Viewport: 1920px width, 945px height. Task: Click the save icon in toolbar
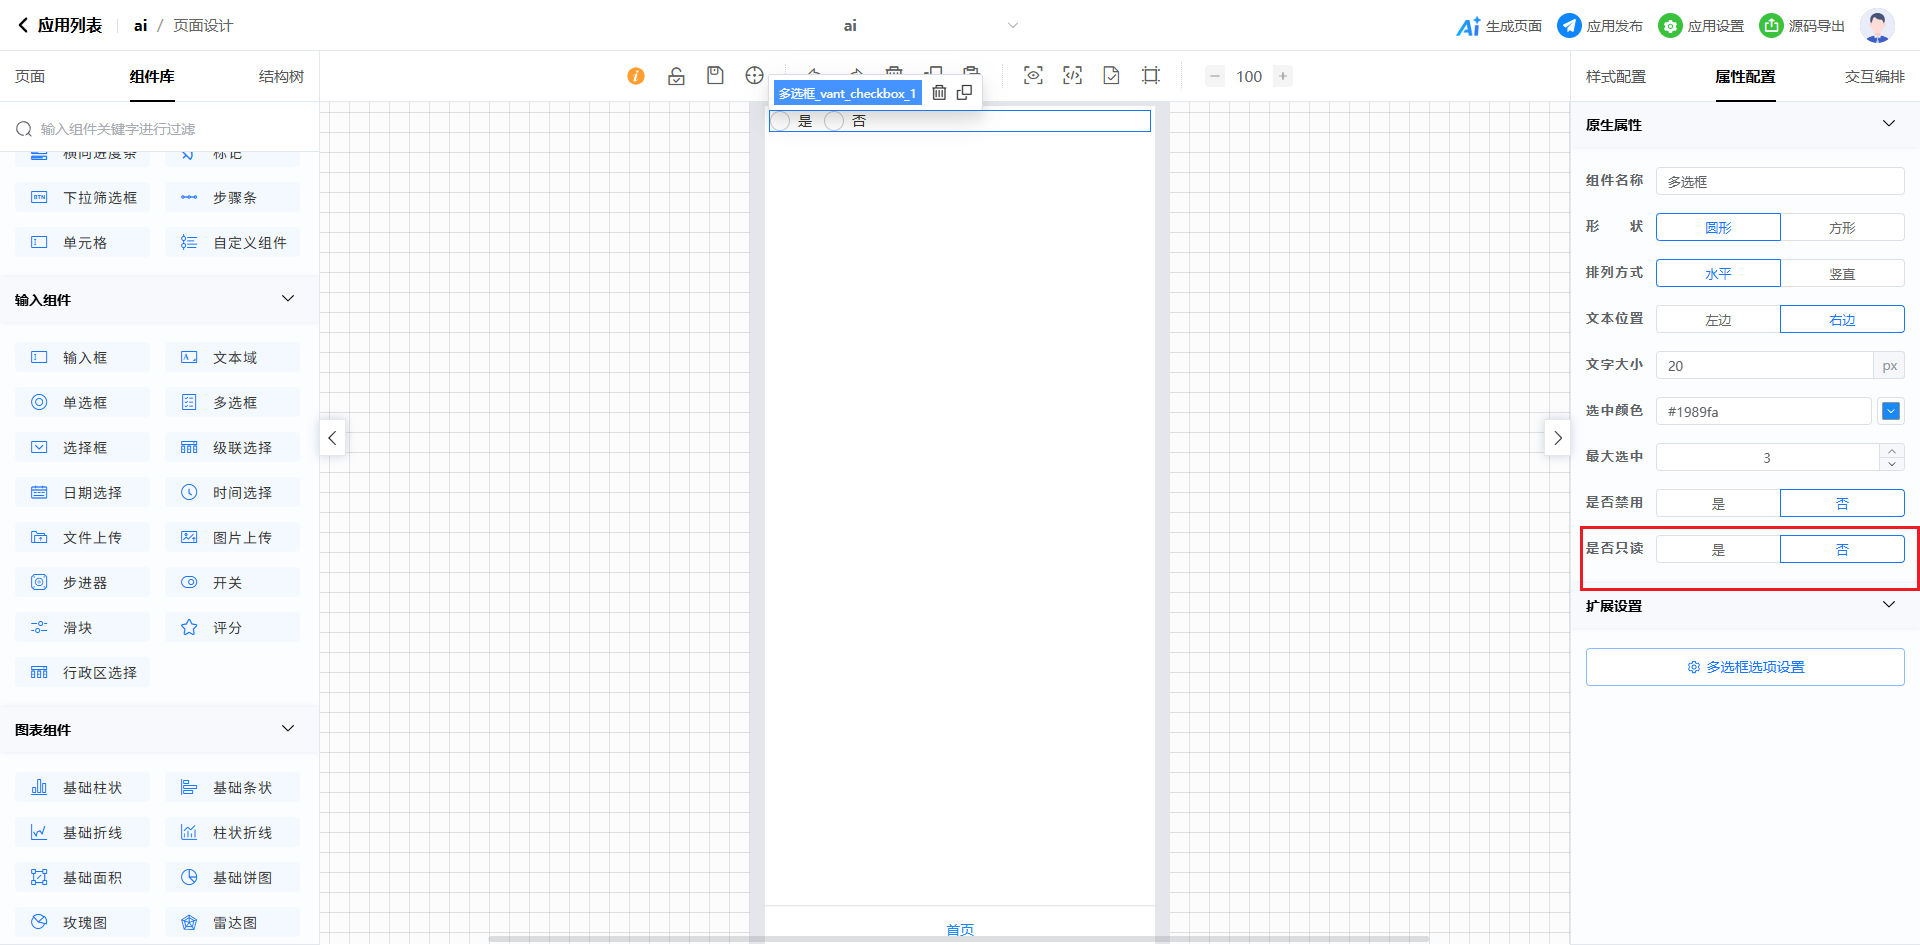coord(715,76)
